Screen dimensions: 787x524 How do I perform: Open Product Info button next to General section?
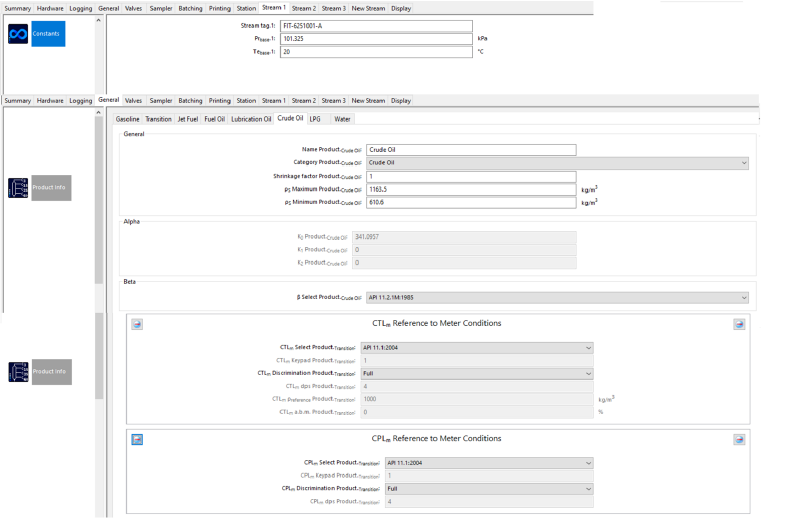pyautogui.click(x=51, y=188)
